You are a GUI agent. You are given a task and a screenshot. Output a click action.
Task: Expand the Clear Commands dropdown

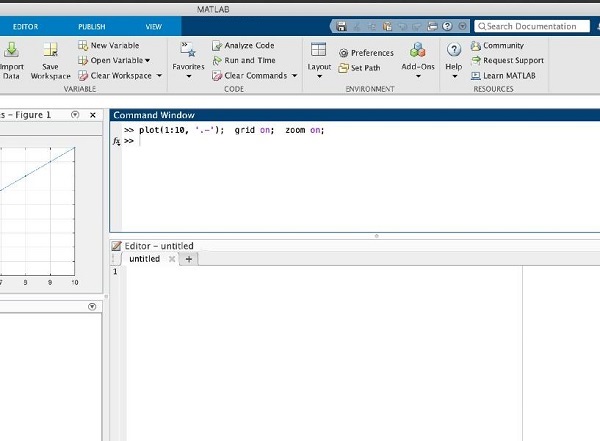coord(293,75)
